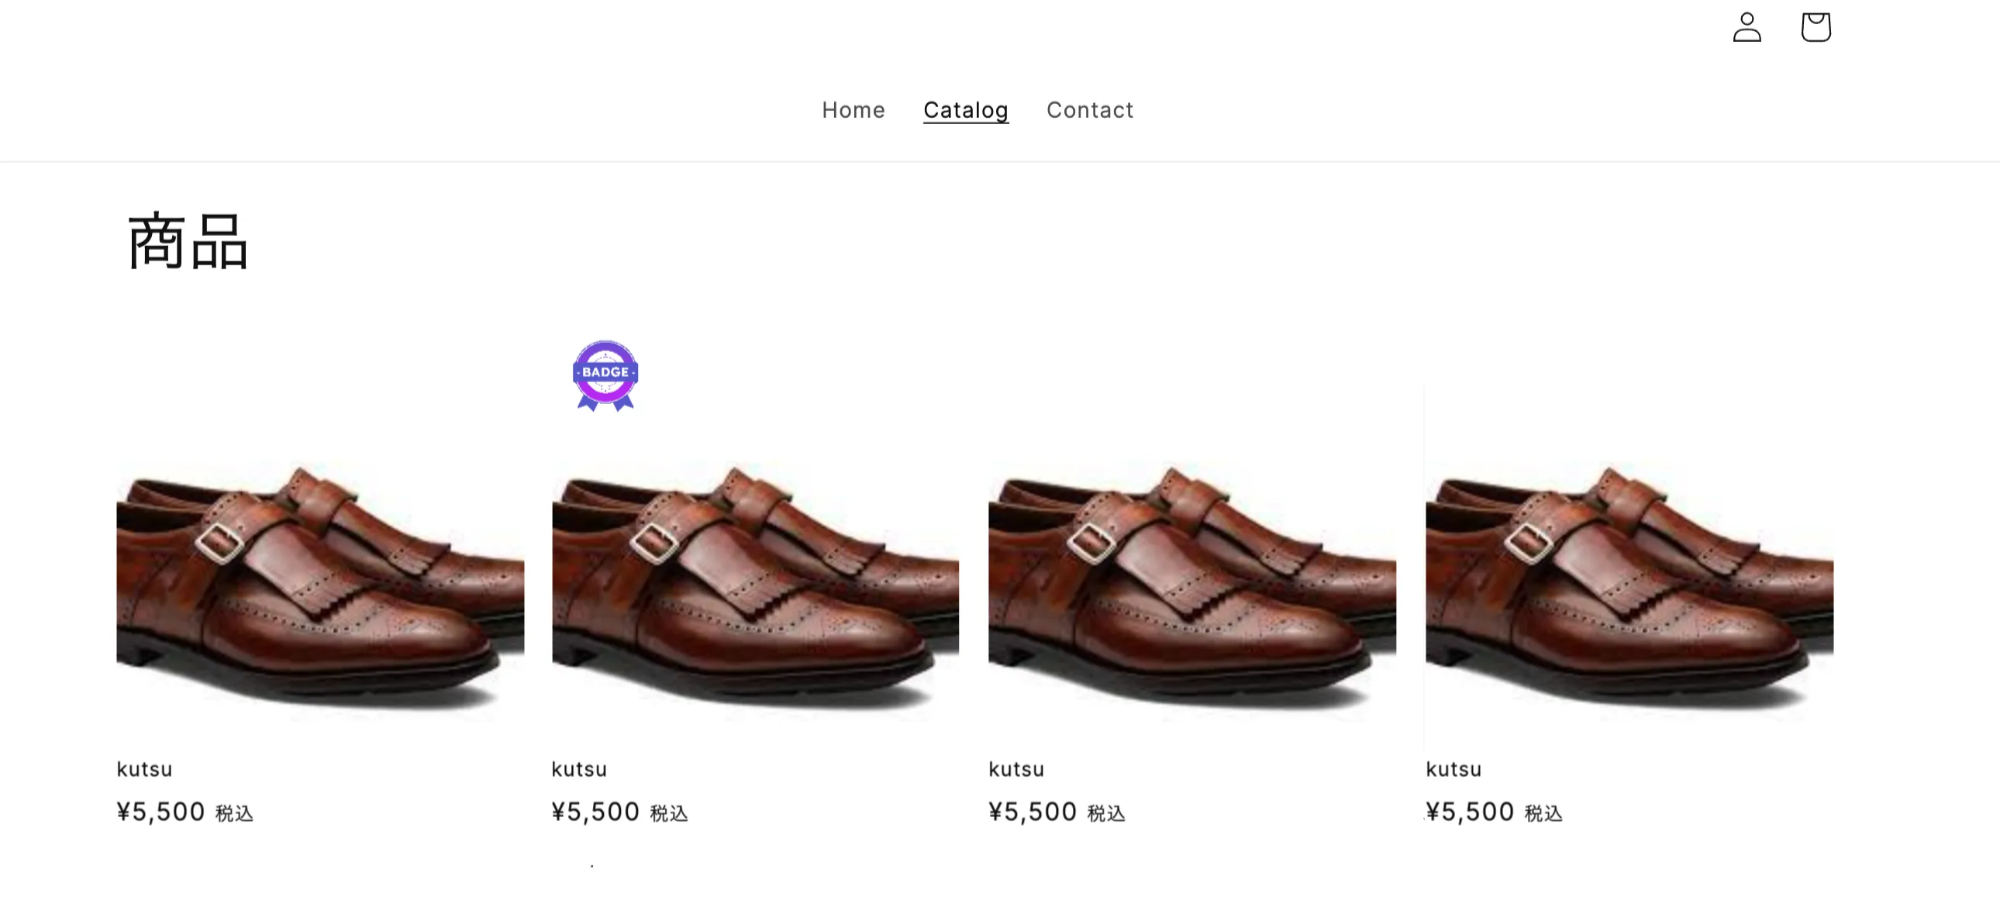Image resolution: width=2000 pixels, height=907 pixels.
Task: Click the second product's kutsu title link
Action: click(x=580, y=769)
